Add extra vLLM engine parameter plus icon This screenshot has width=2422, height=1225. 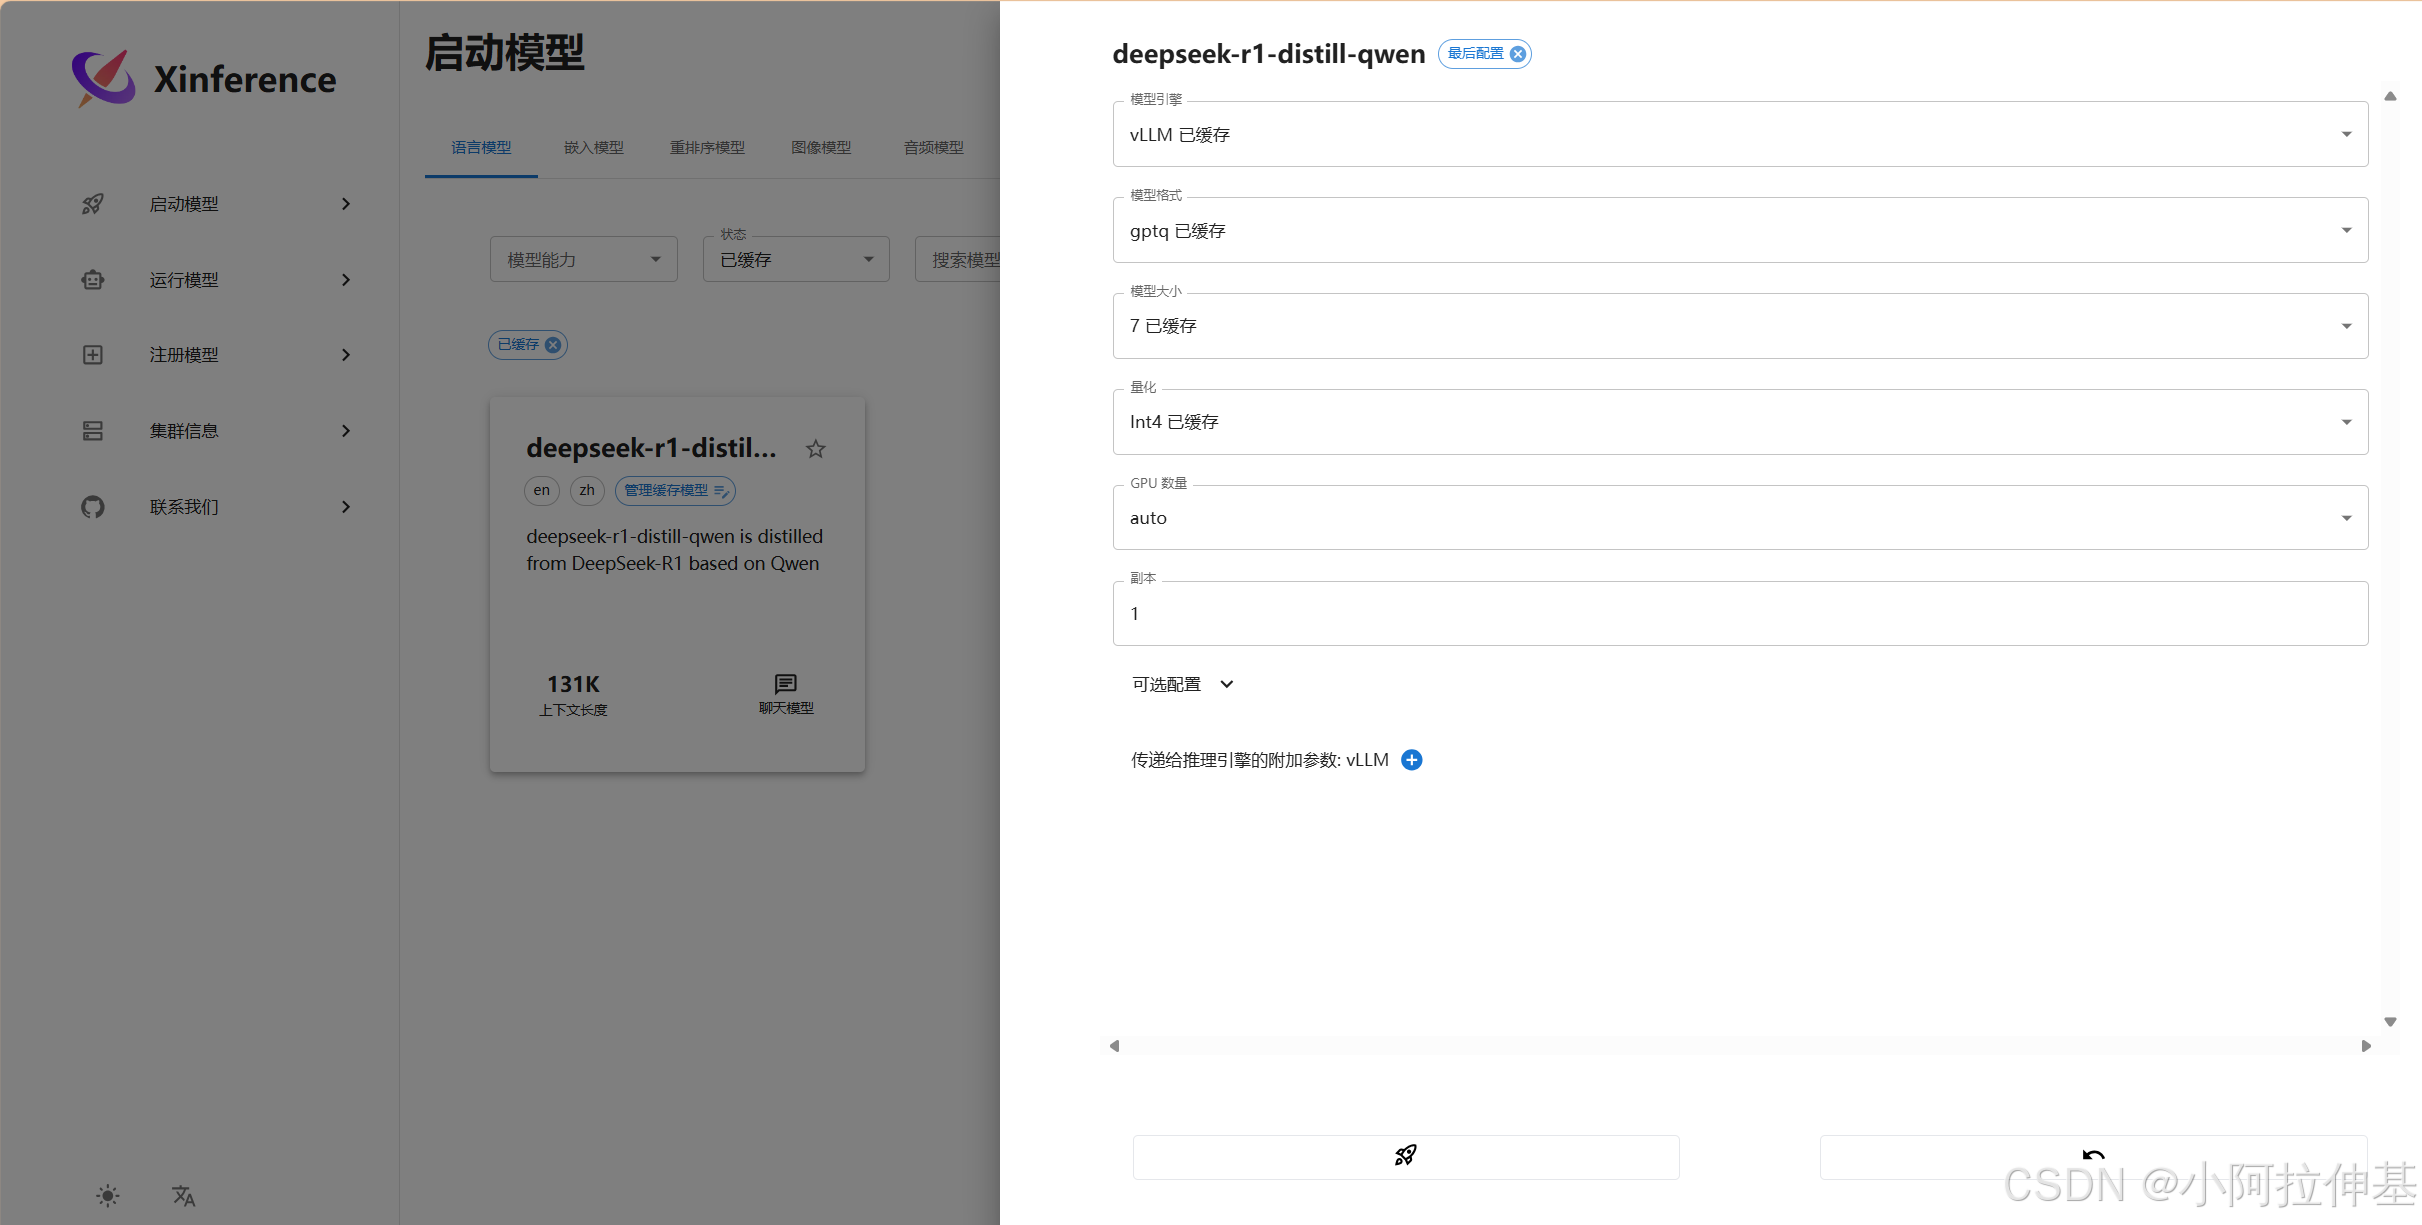[x=1411, y=760]
